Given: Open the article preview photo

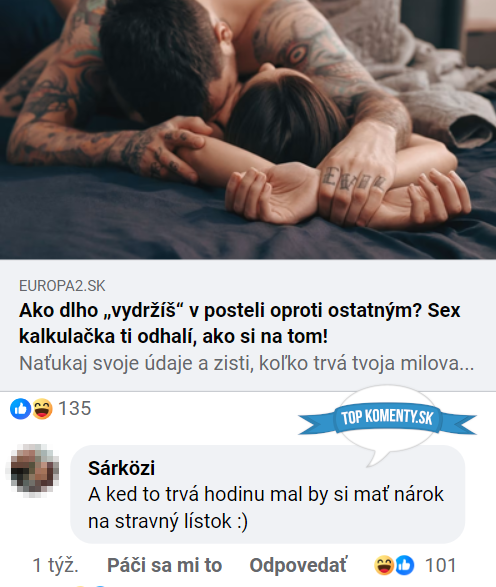Looking at the screenshot, I should (248, 130).
